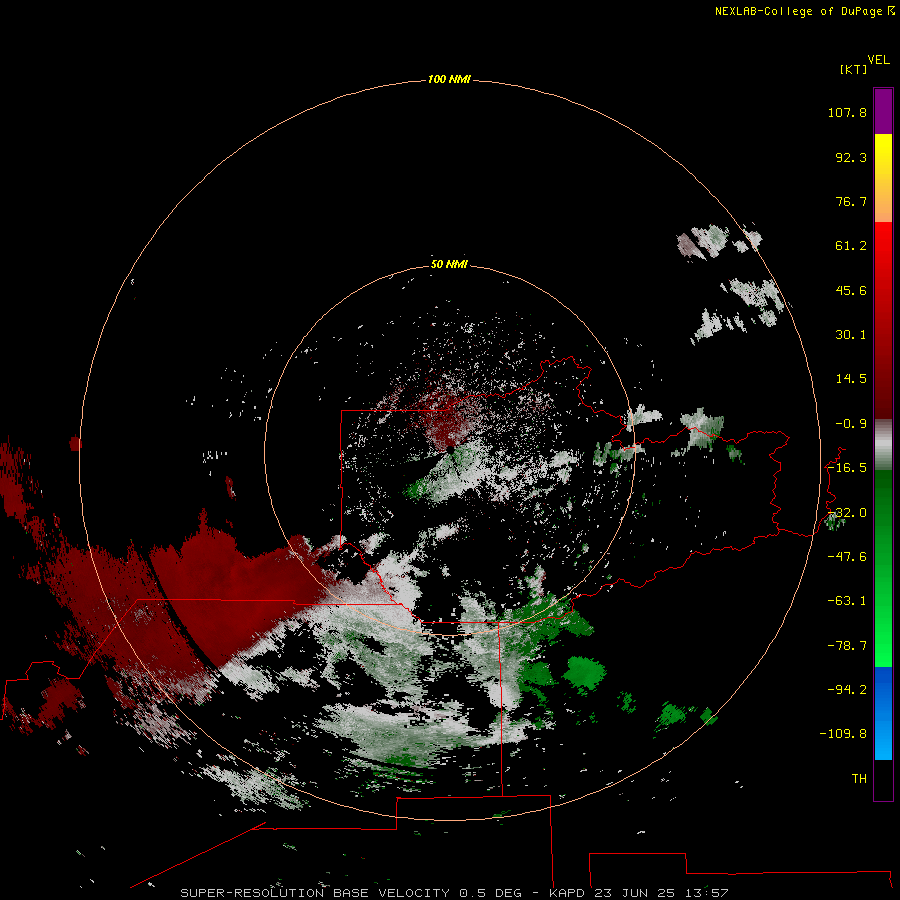Click the [KT] units label
The width and height of the screenshot is (900, 900).
[x=853, y=69]
